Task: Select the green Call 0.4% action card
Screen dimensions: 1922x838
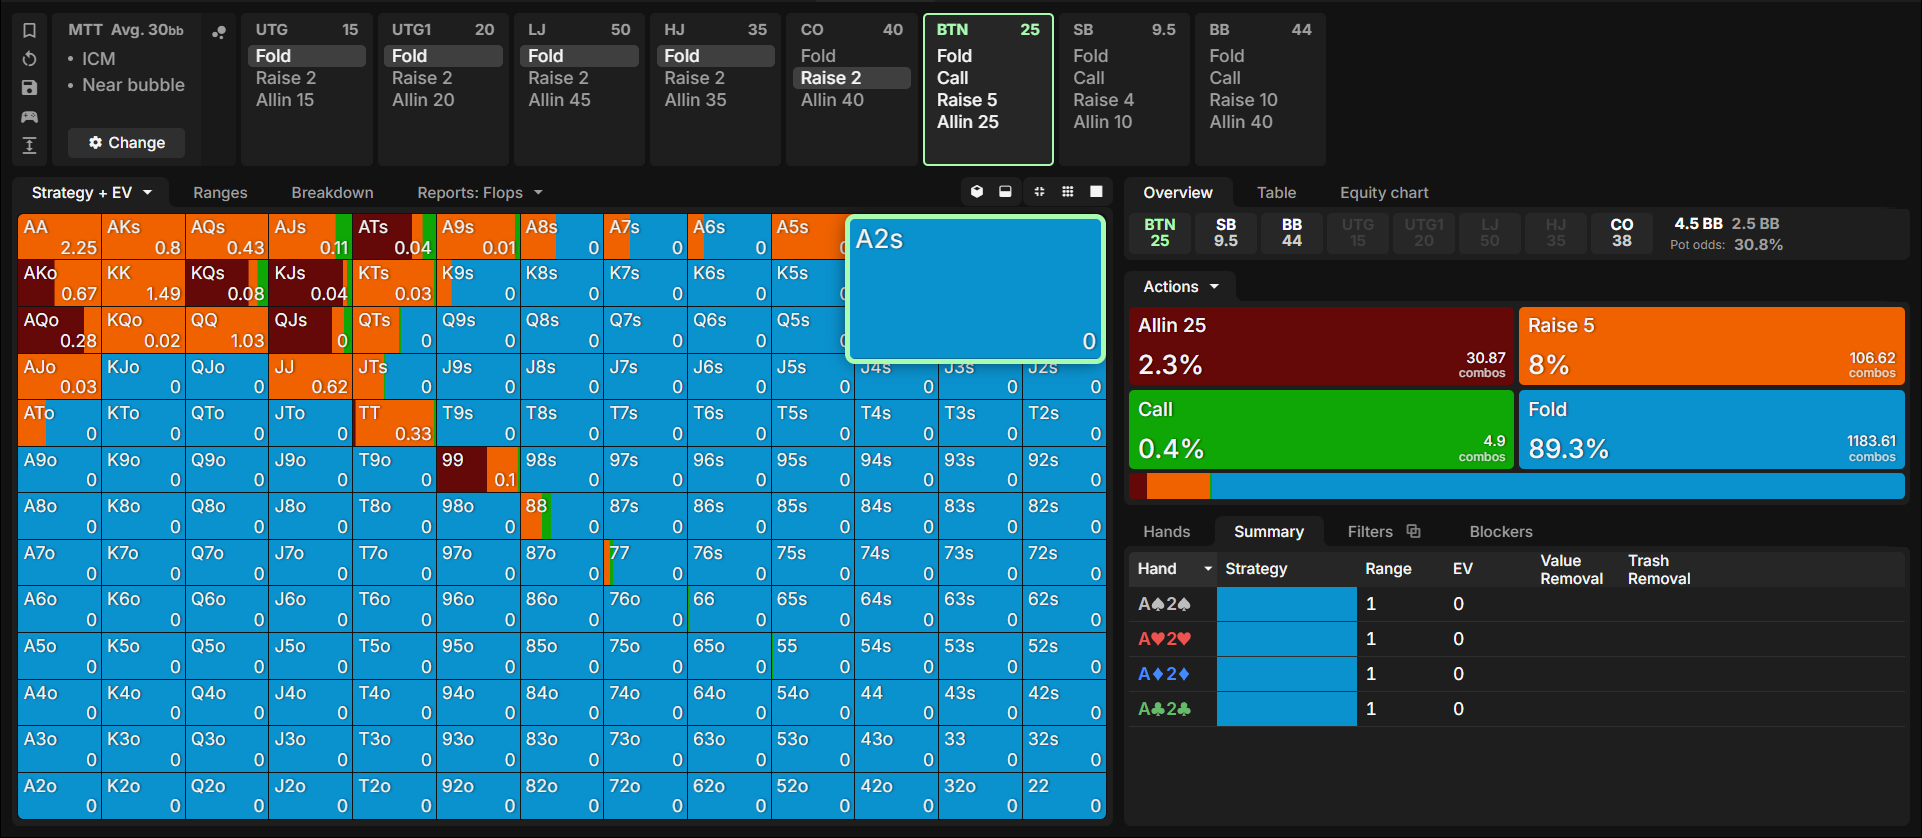Action: coord(1321,430)
